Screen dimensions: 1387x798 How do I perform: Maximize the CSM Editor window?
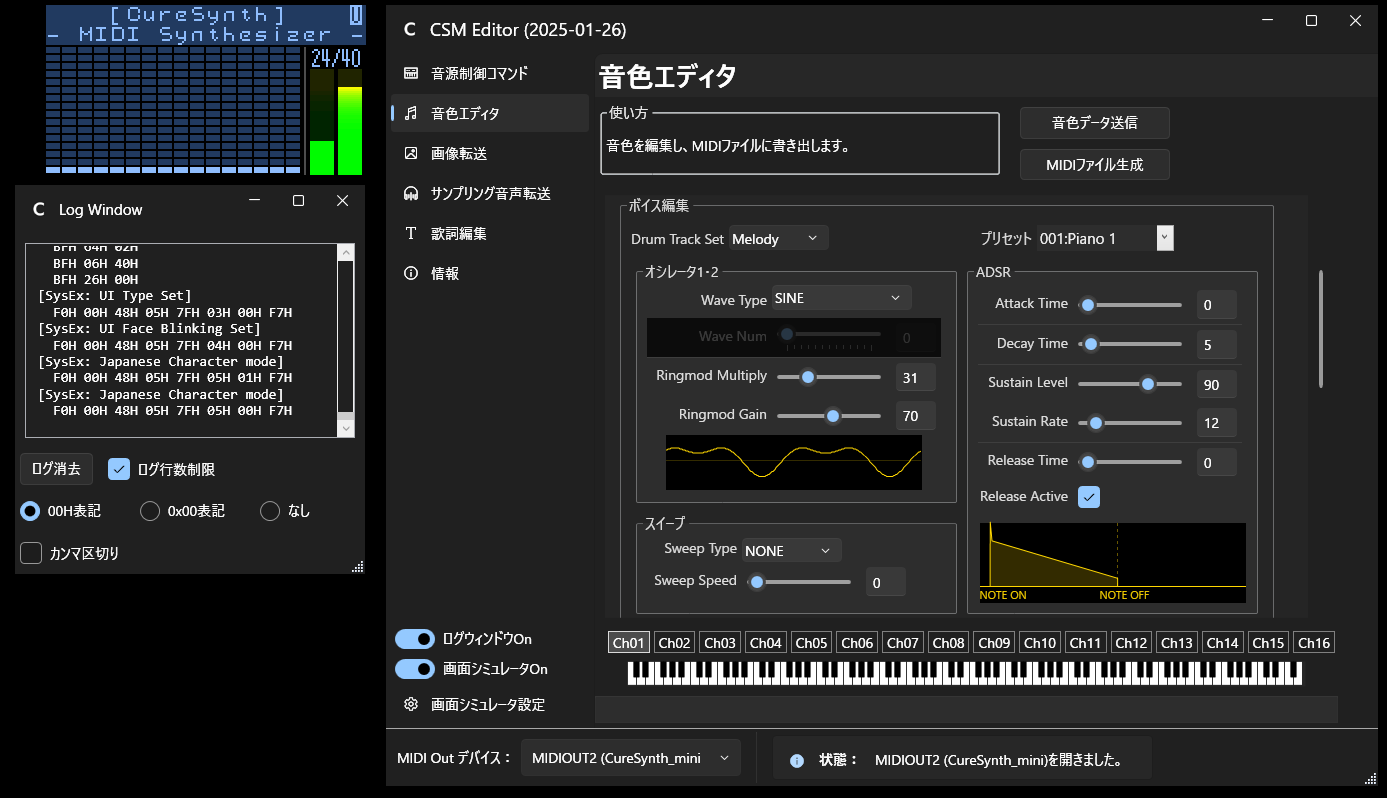(1312, 20)
